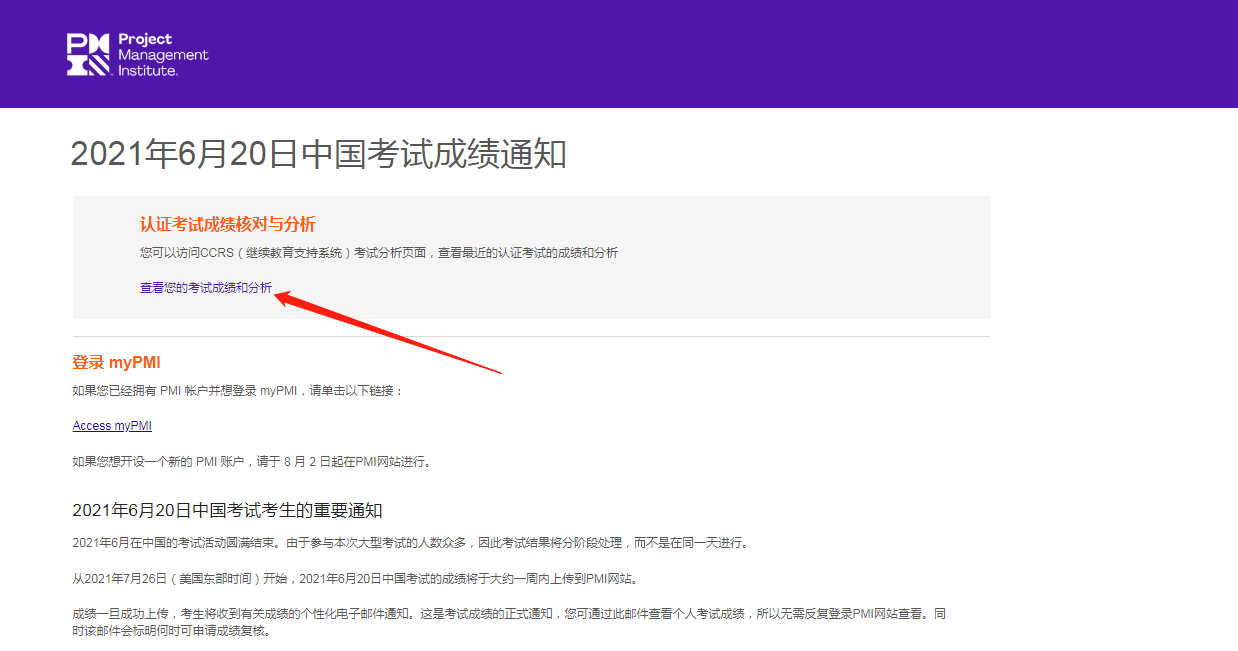Click the paragraph starting 2021年6月在中国的考试活动圆满结束
The image size is (1238, 651).
pos(410,543)
